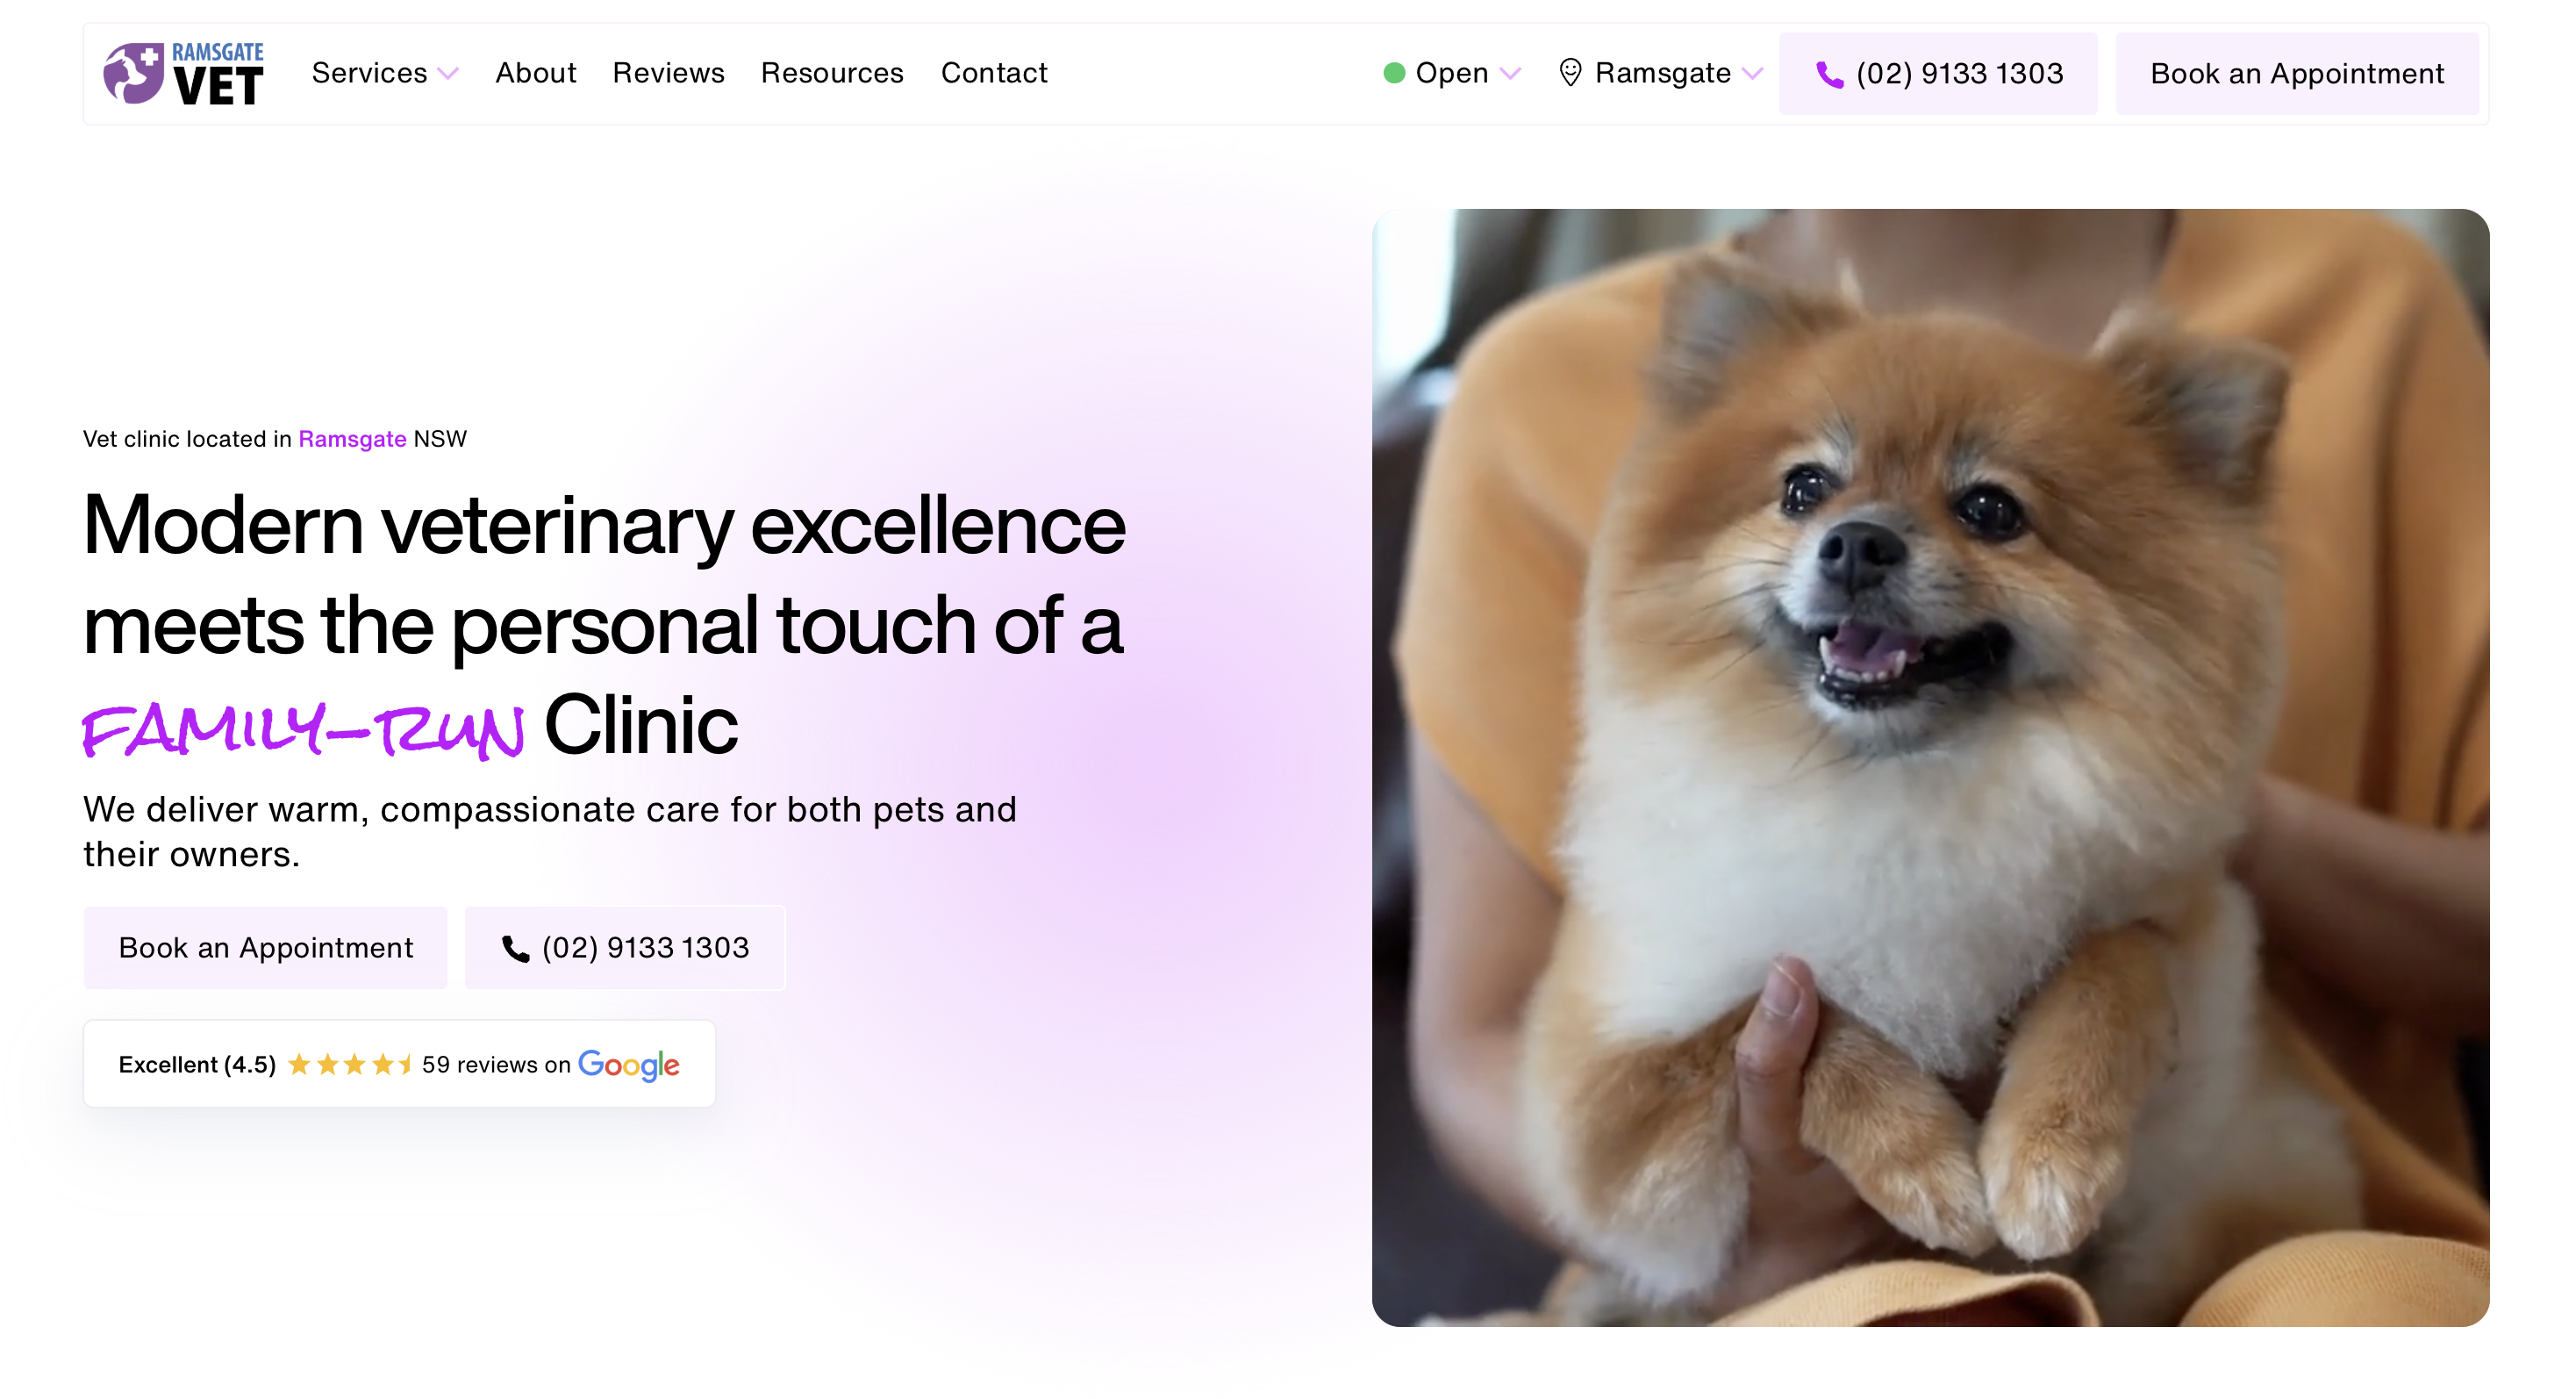The width and height of the screenshot is (2576, 1399).
Task: Click the green Open status dot
Action: pos(1393,73)
